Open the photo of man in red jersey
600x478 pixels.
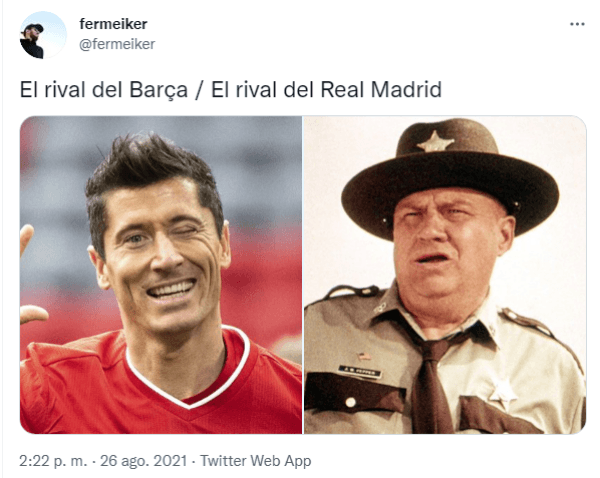[x=161, y=275]
